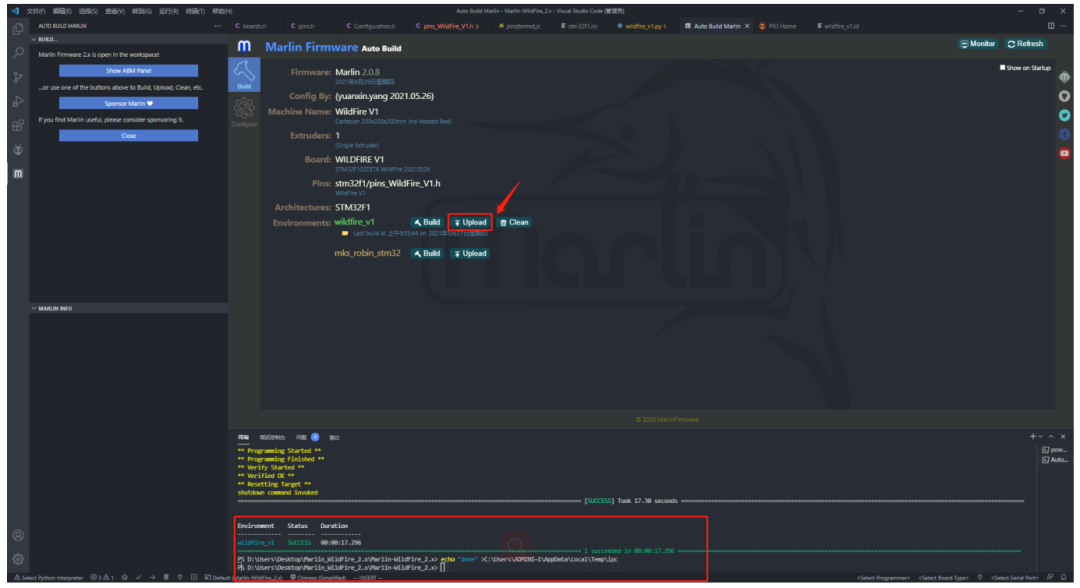Click Select Board Type in the status bar
This screenshot has width=1080, height=588.
tap(944, 578)
